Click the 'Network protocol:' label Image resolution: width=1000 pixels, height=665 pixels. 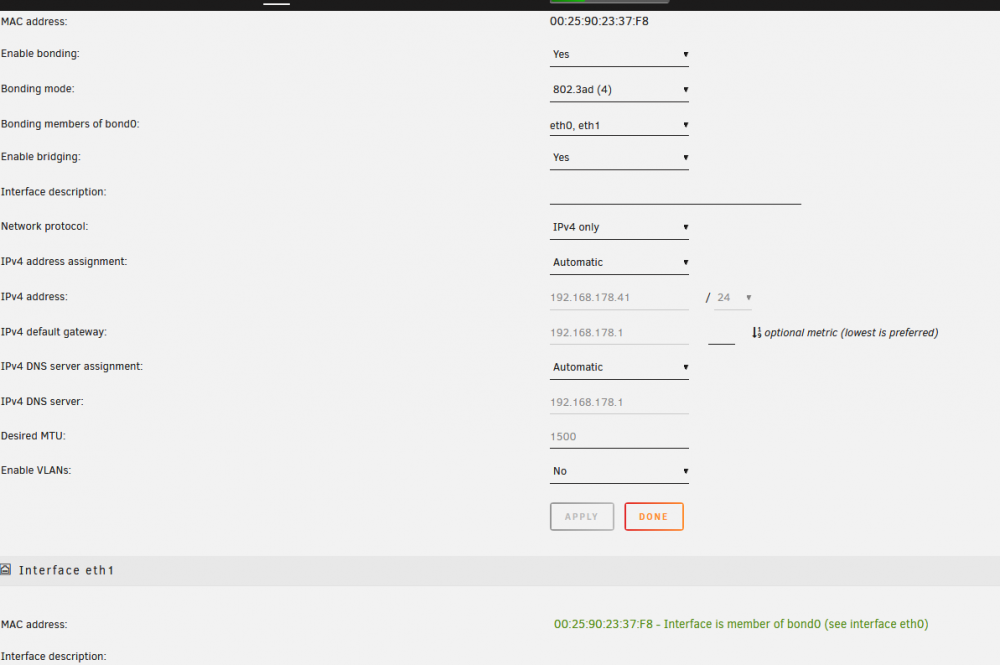(x=45, y=226)
